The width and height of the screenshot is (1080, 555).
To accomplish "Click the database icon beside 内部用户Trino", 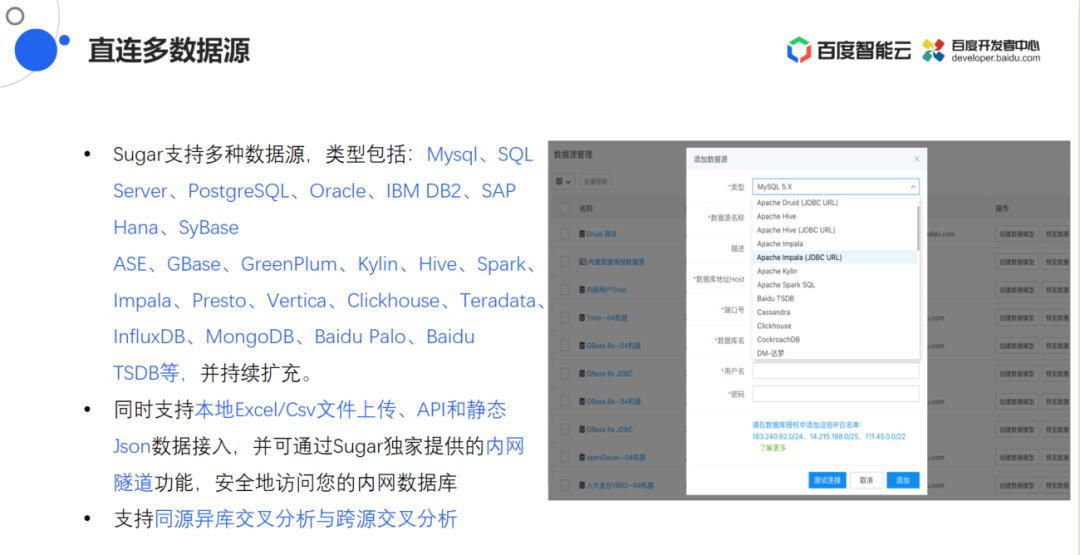I will (x=582, y=290).
